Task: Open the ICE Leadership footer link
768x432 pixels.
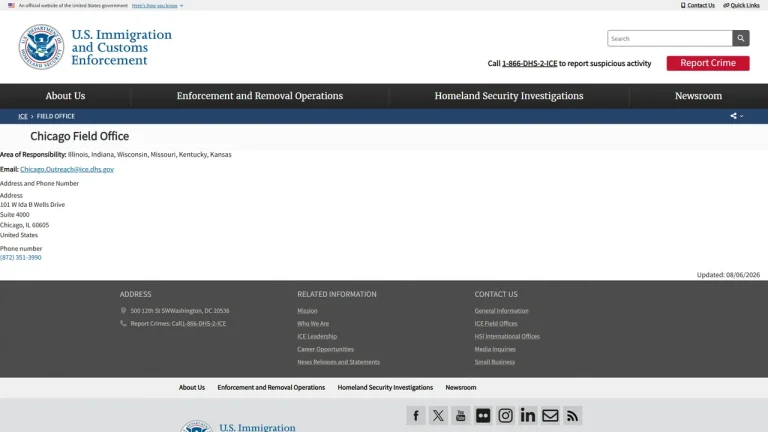Action: click(317, 336)
